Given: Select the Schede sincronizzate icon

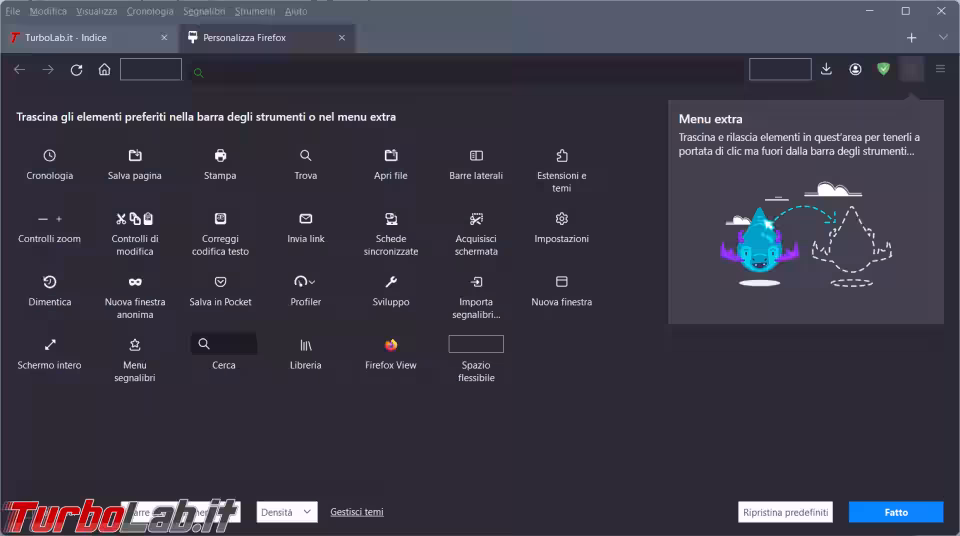Looking at the screenshot, I should pyautogui.click(x=391, y=219).
